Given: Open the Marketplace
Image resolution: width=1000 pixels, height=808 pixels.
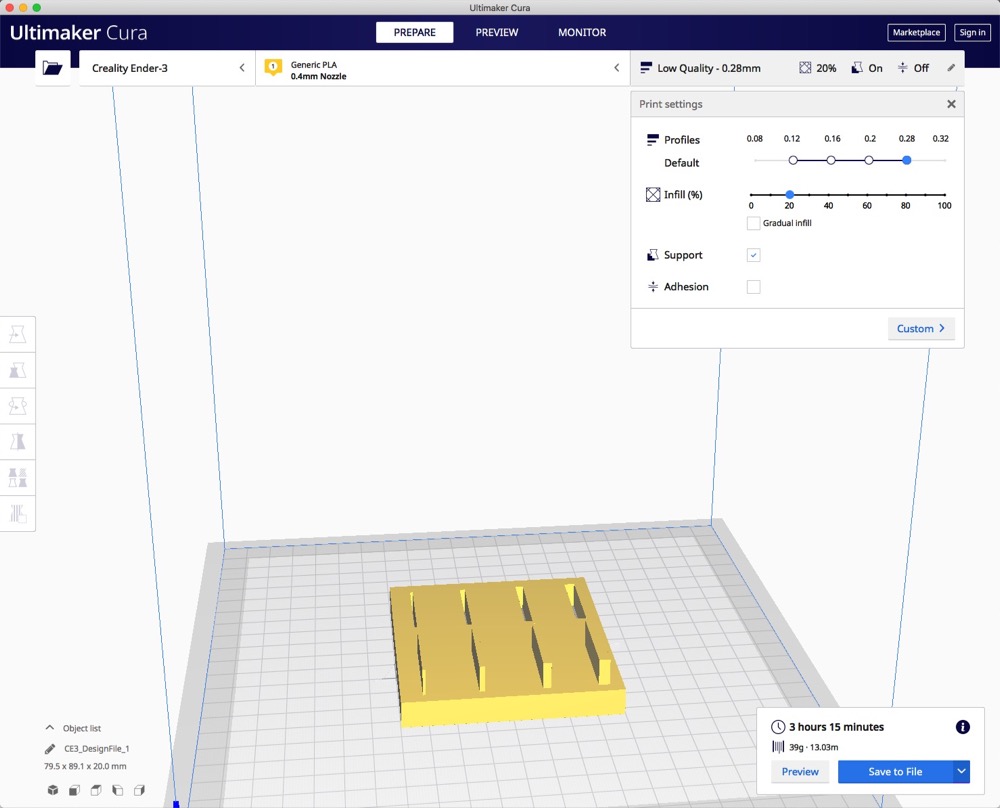Looking at the screenshot, I should click(x=916, y=33).
